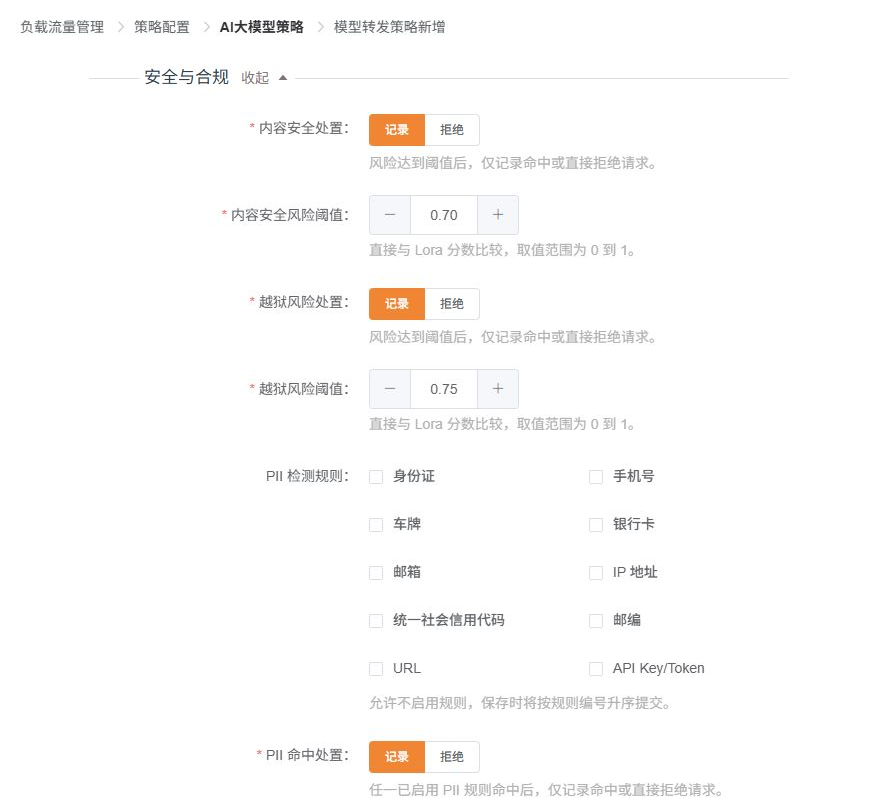Click the 内容安全风险阈值 input showing 0.70

tap(444, 215)
